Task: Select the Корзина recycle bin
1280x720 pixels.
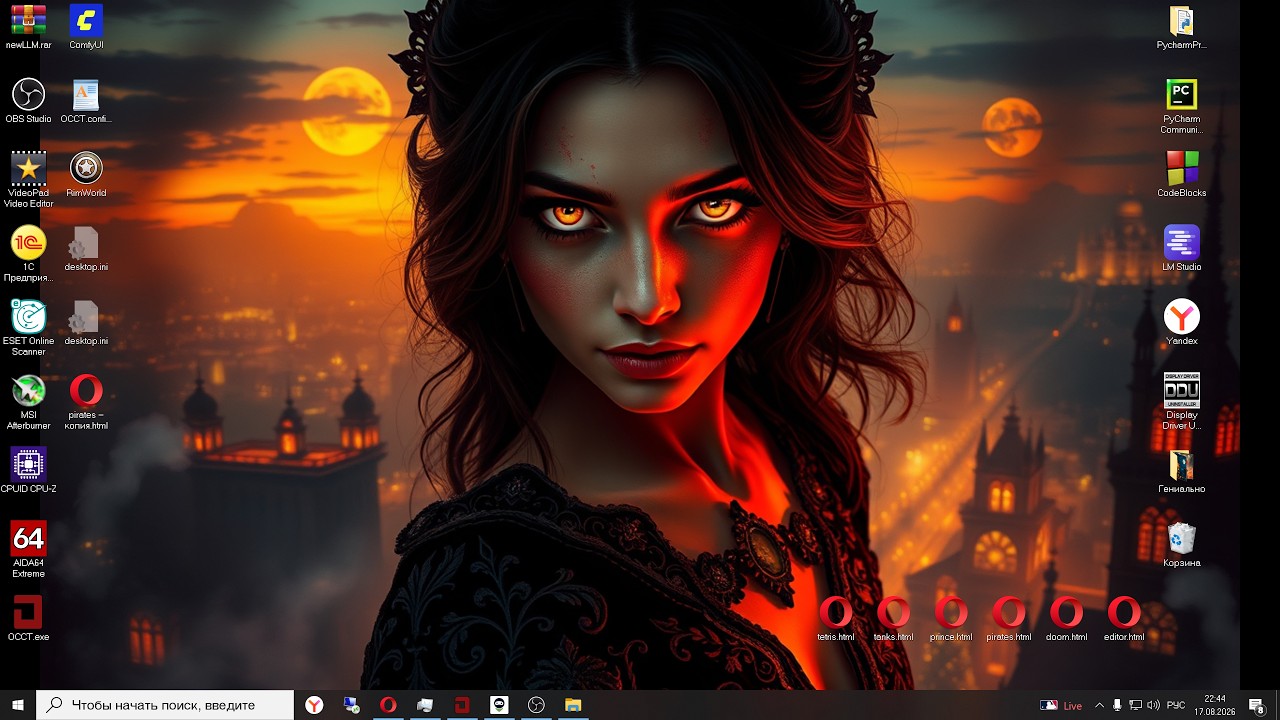Action: pyautogui.click(x=1182, y=545)
